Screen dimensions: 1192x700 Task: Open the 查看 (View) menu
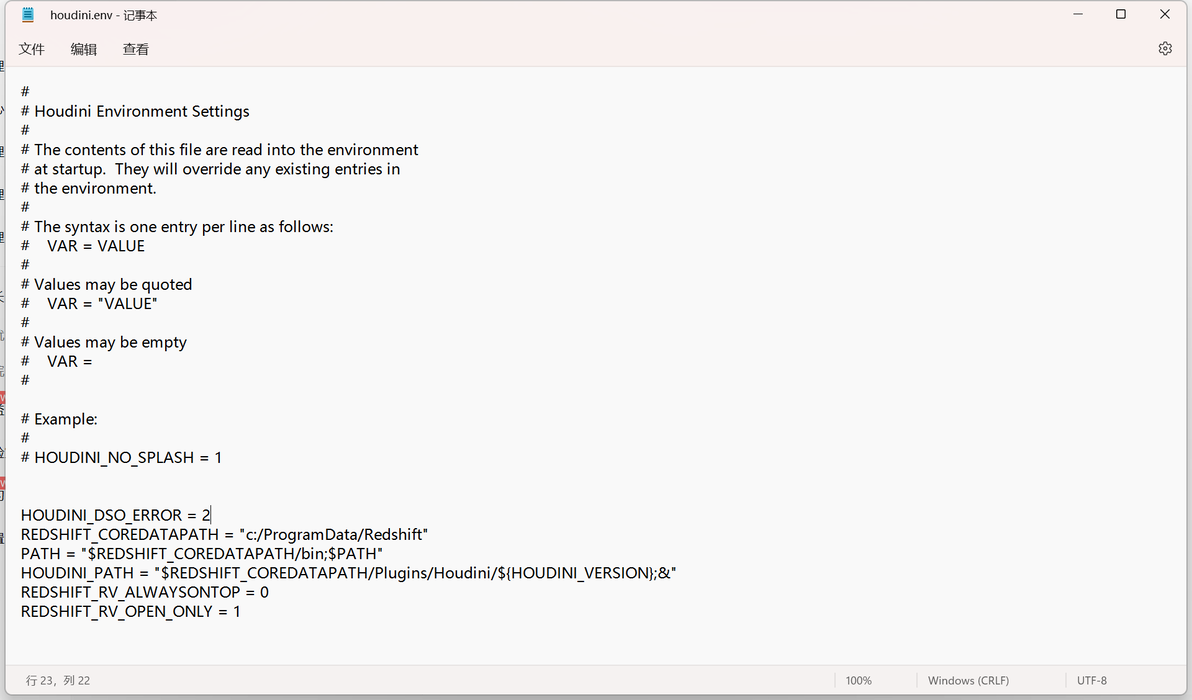coord(136,49)
